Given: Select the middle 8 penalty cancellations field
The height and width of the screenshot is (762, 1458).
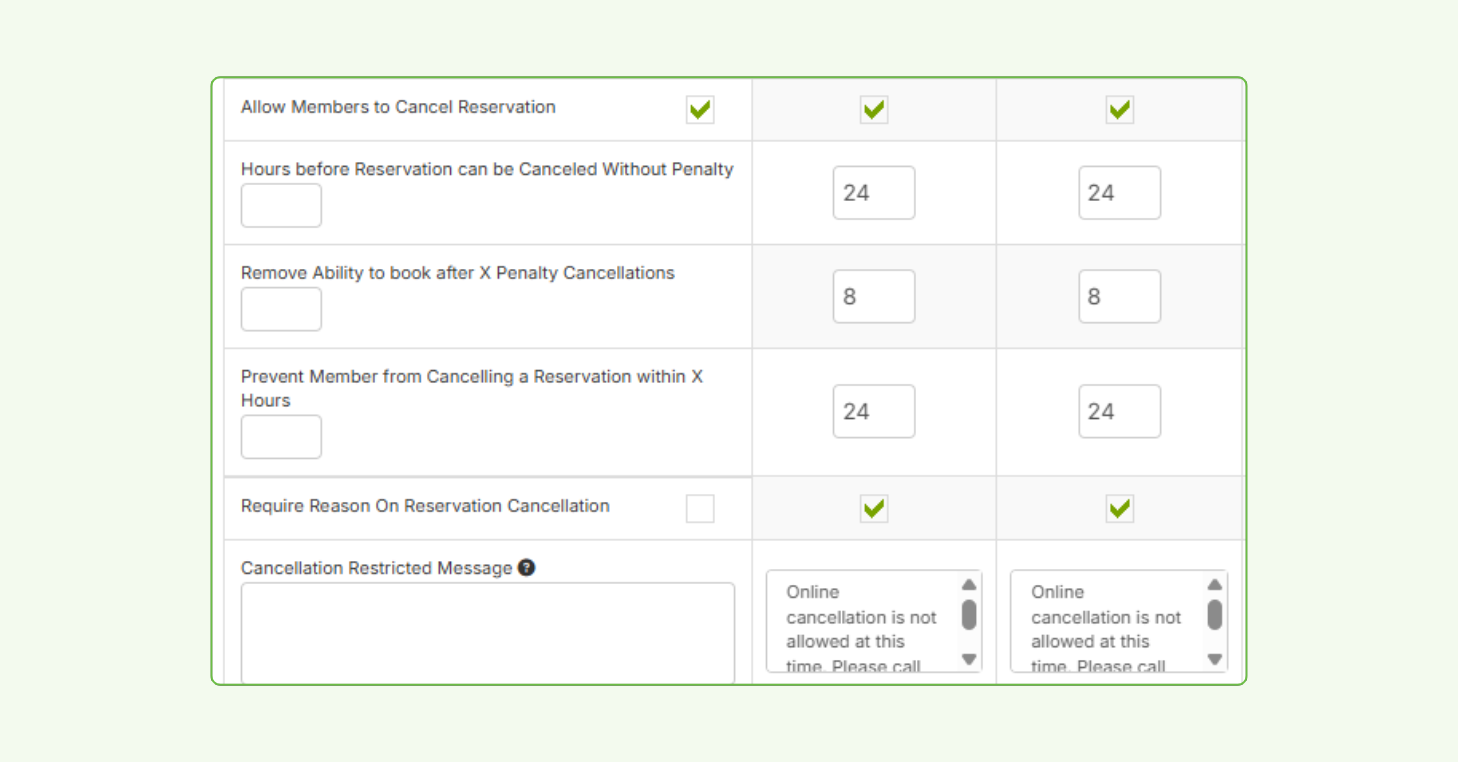Looking at the screenshot, I should 873,296.
